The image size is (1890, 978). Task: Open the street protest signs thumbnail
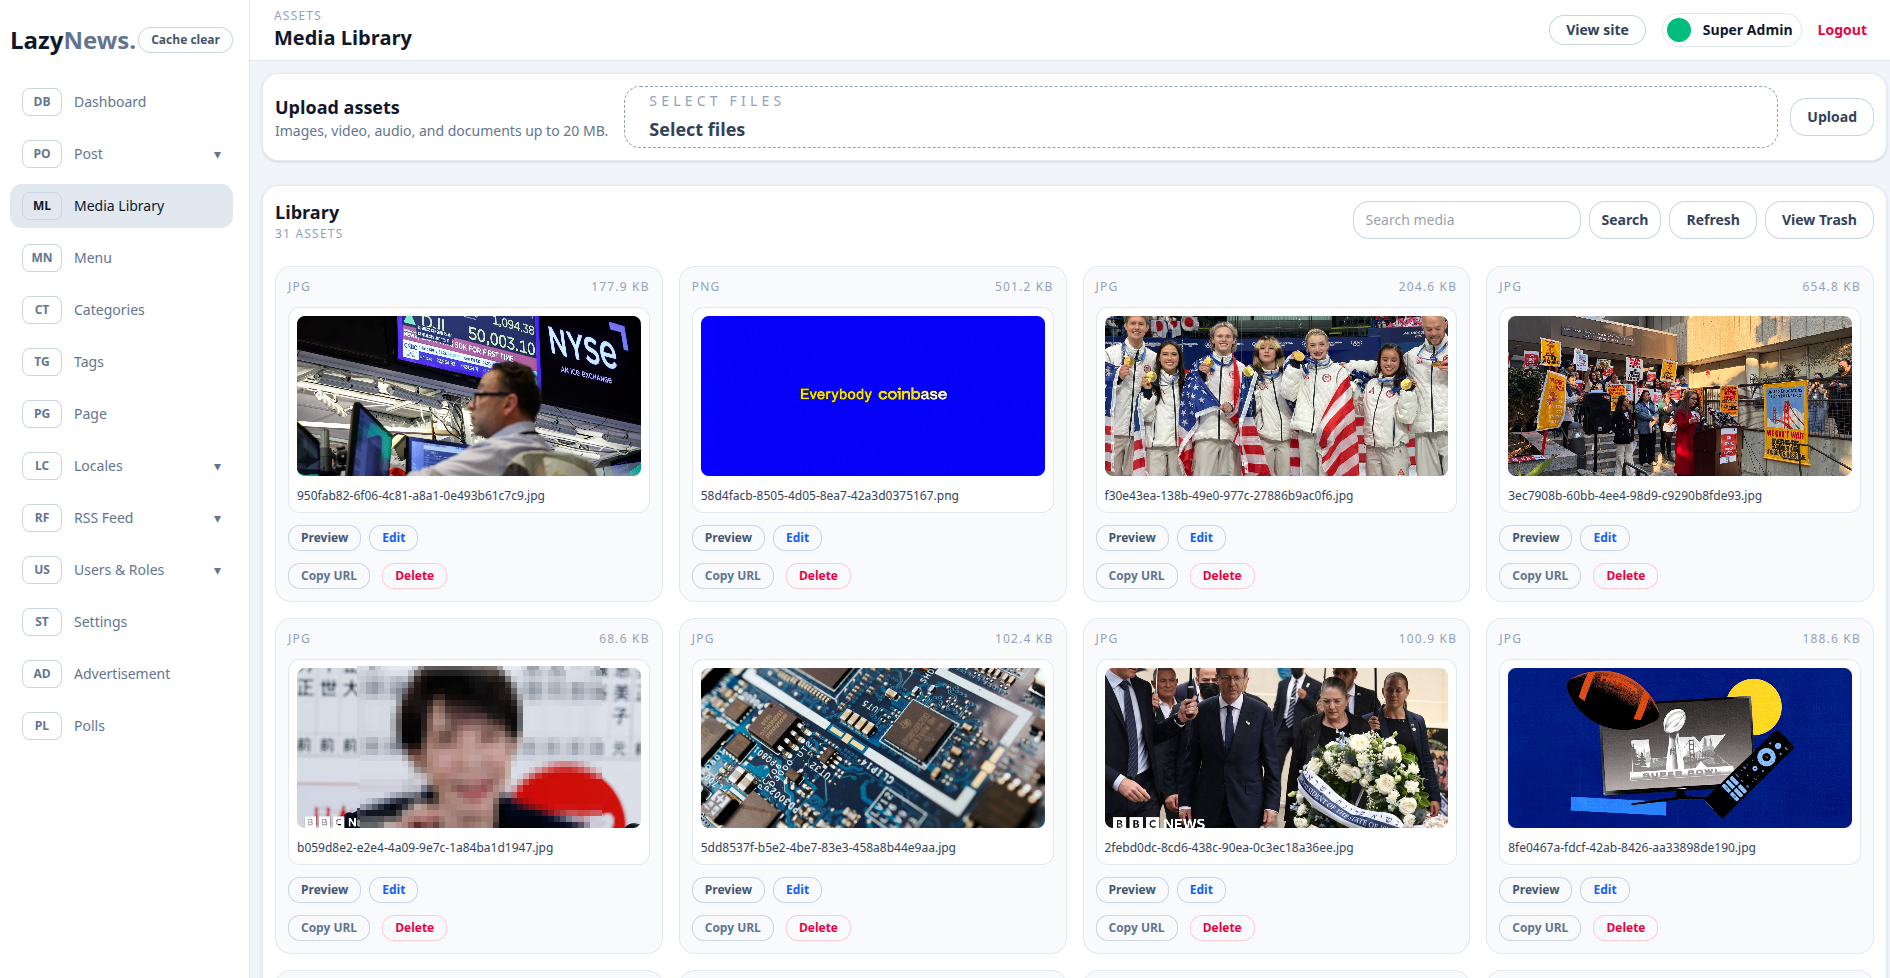click(x=1680, y=396)
